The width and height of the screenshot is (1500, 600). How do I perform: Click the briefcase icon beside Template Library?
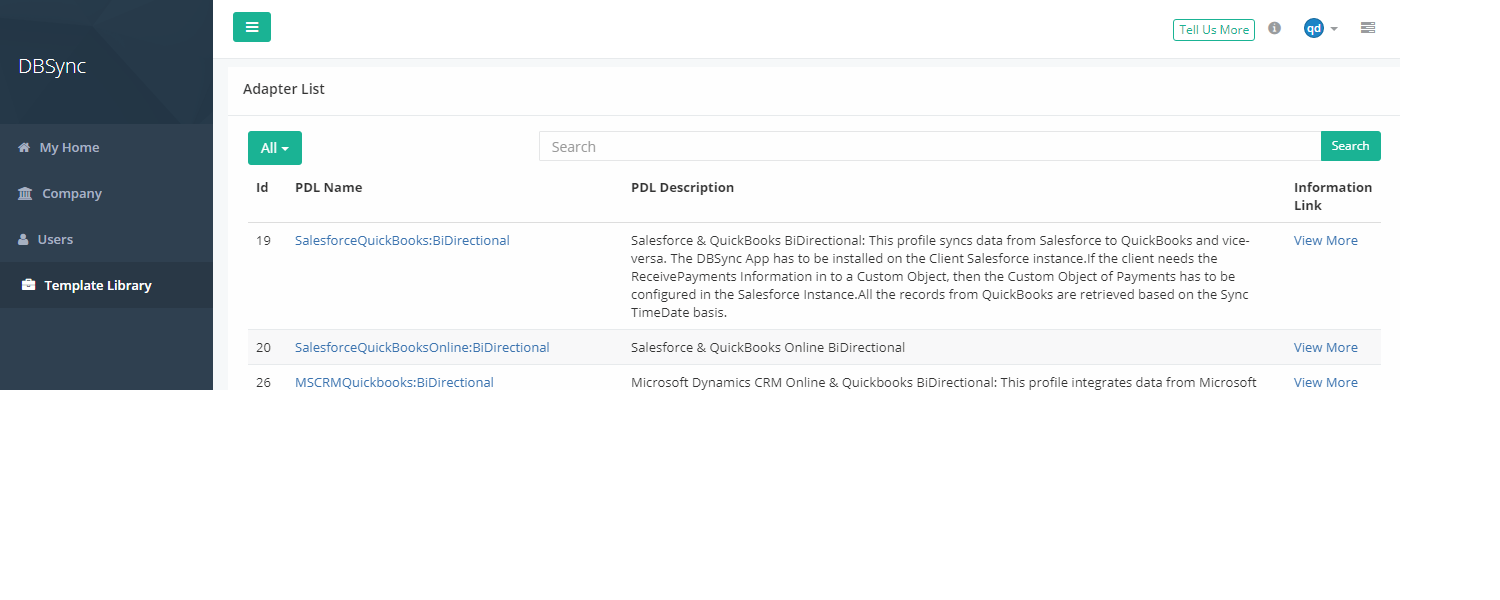pos(28,286)
